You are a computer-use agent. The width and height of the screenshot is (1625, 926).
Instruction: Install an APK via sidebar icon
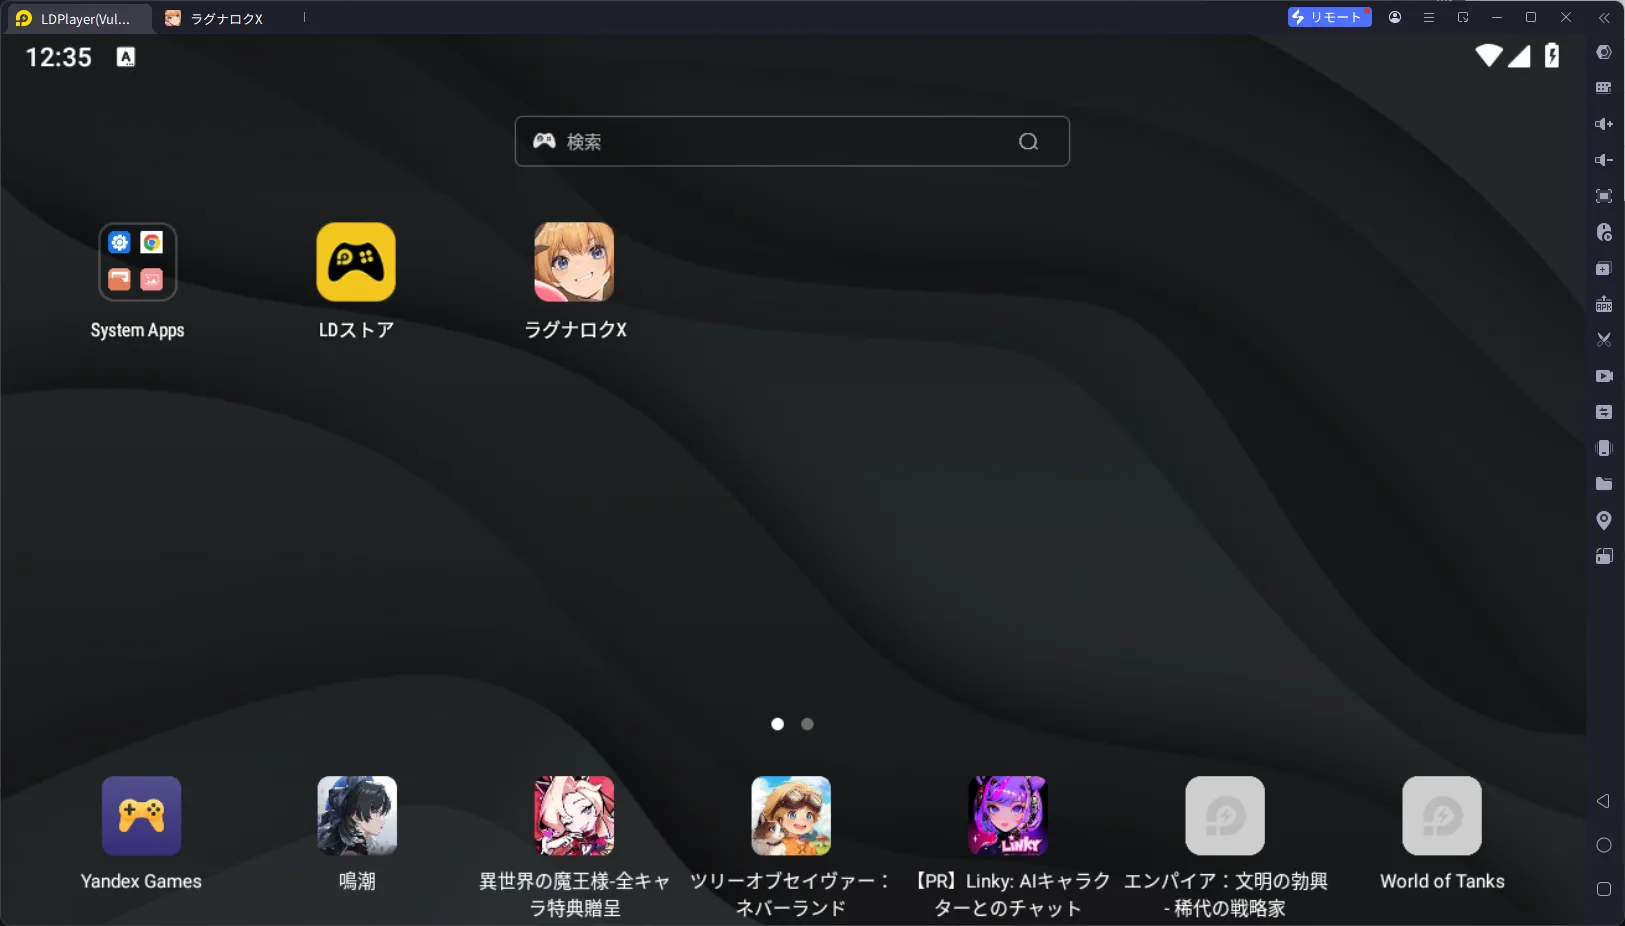pyautogui.click(x=1604, y=304)
